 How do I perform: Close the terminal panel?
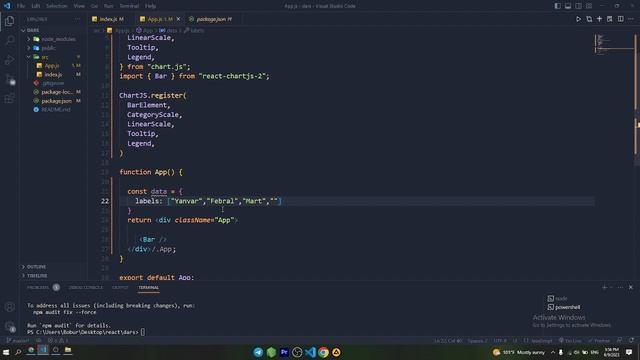[x=631, y=287]
